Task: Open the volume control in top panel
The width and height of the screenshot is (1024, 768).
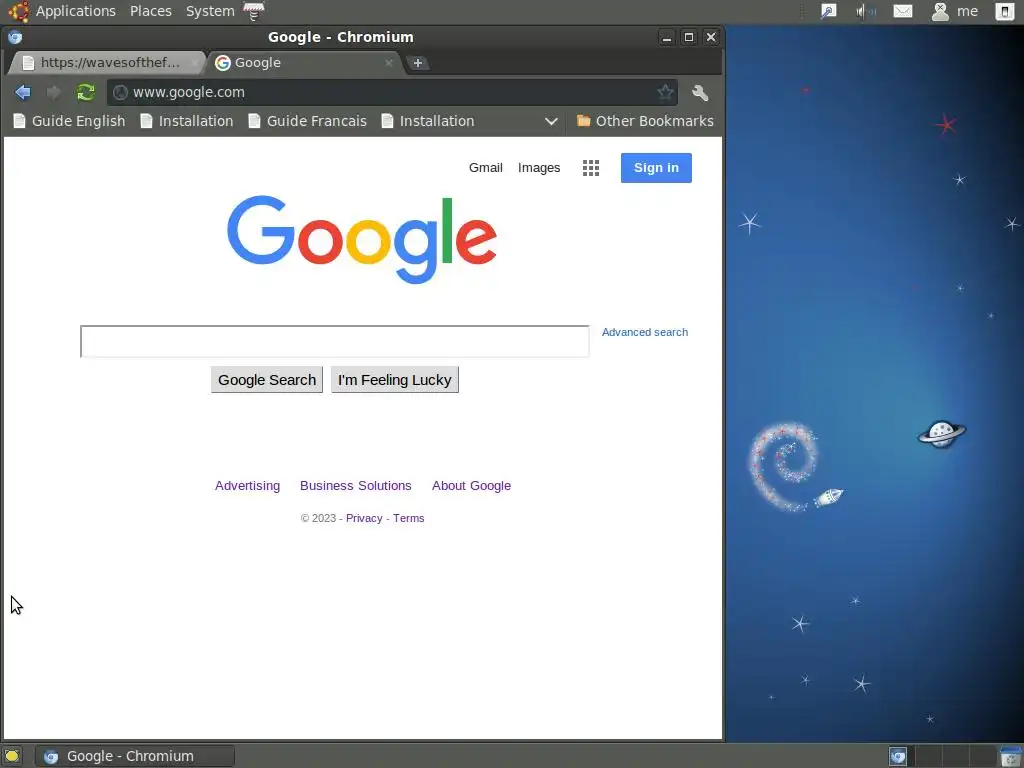Action: click(x=866, y=11)
